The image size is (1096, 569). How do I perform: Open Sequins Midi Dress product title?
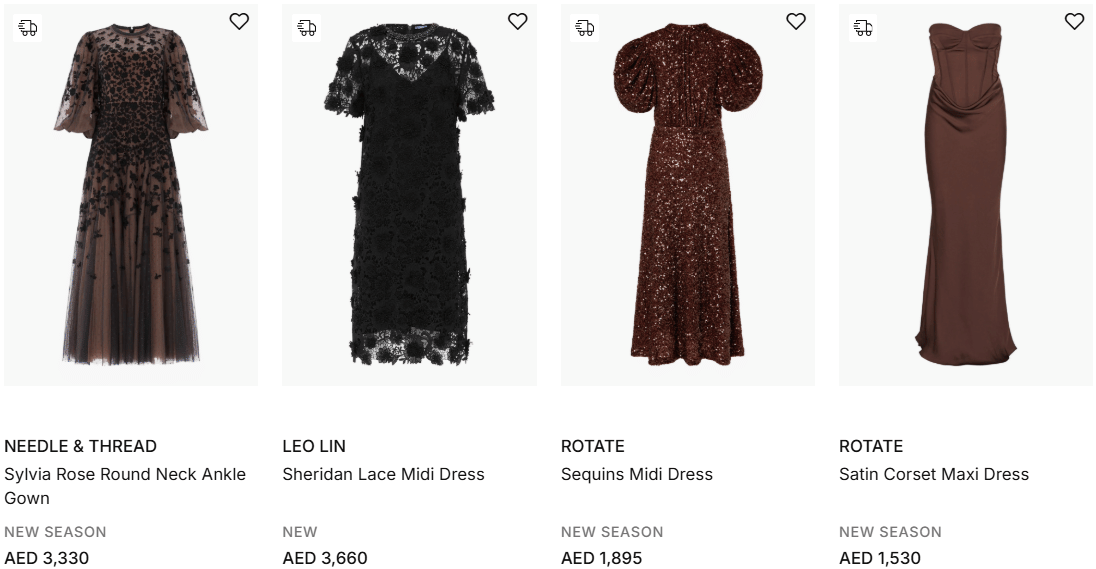pos(636,474)
